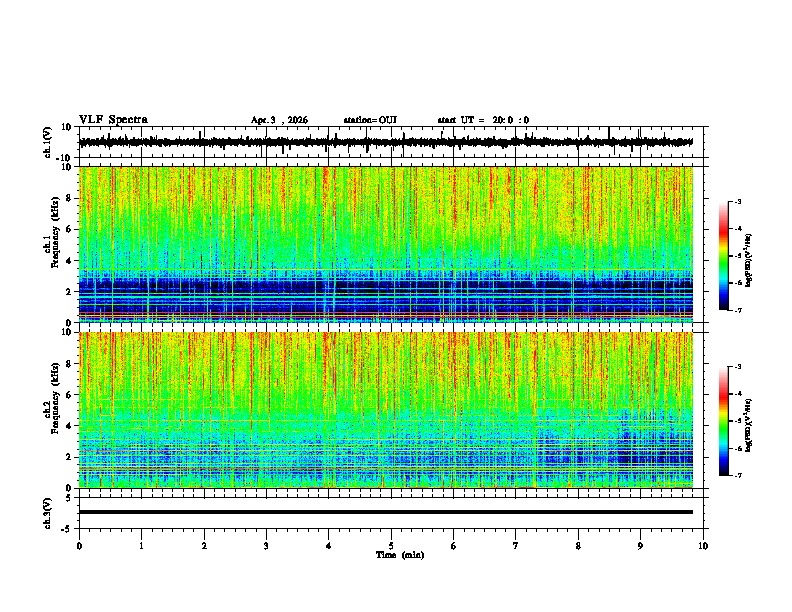Click the "2" kHz tick on ch.2 frequency axis
The height and width of the screenshot is (612, 792).
point(69,457)
